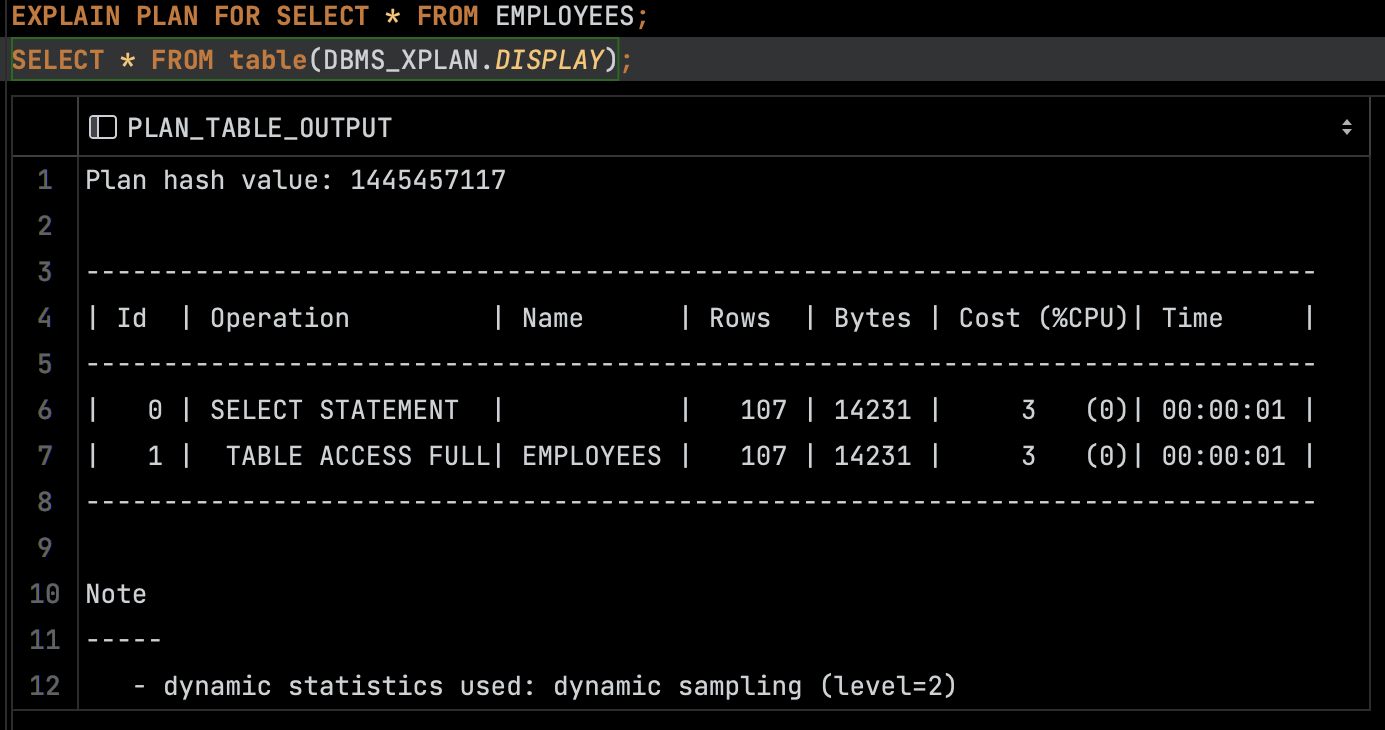Click the empty top-left grid corner cell

coord(45,127)
